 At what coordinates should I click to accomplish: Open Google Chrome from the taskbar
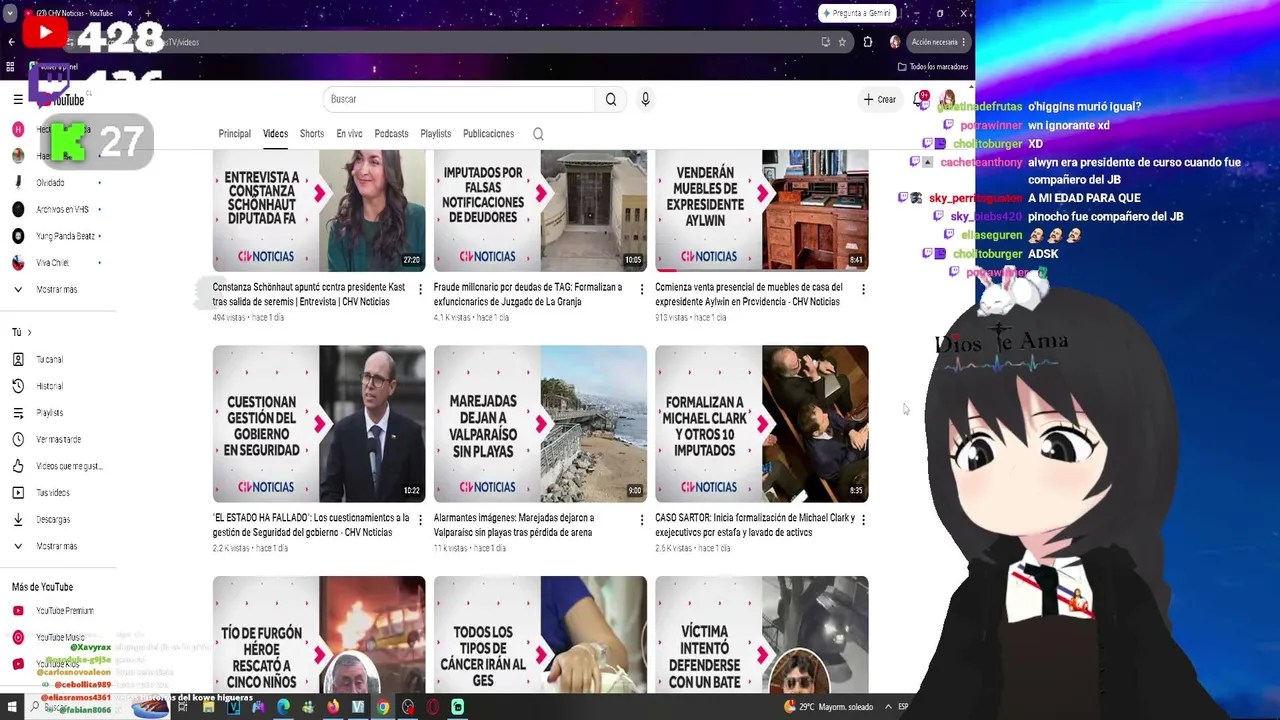tap(383, 707)
